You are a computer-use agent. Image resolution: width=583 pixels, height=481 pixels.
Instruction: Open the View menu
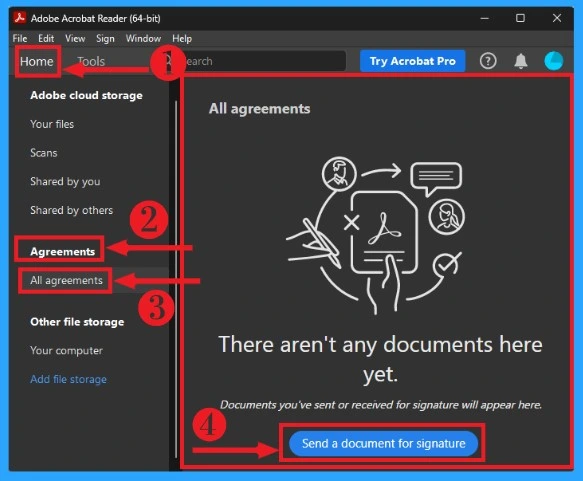[x=75, y=38]
